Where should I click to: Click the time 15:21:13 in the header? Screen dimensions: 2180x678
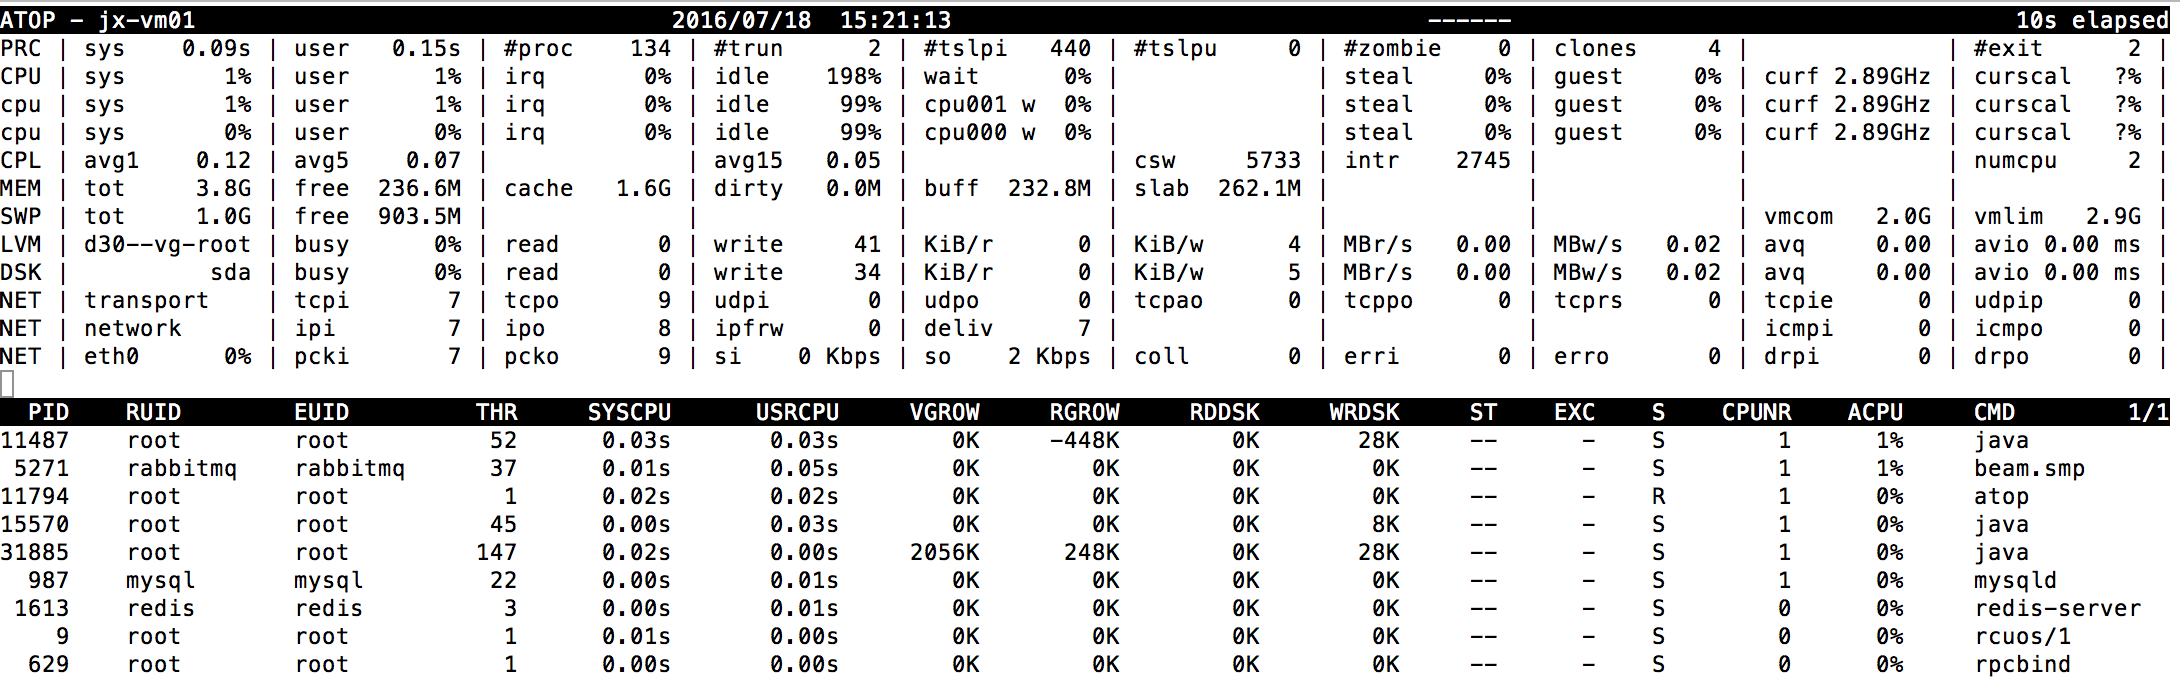click(x=895, y=20)
